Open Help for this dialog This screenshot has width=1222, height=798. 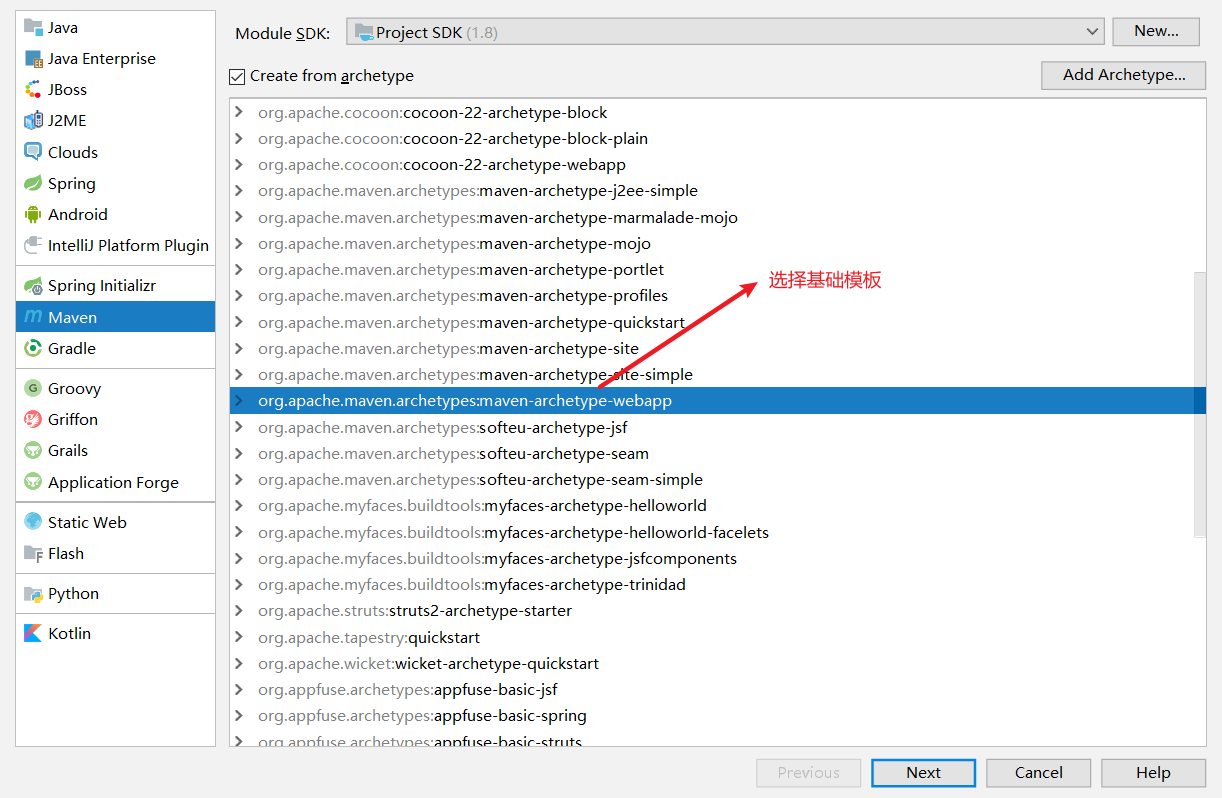pyautogui.click(x=1153, y=772)
